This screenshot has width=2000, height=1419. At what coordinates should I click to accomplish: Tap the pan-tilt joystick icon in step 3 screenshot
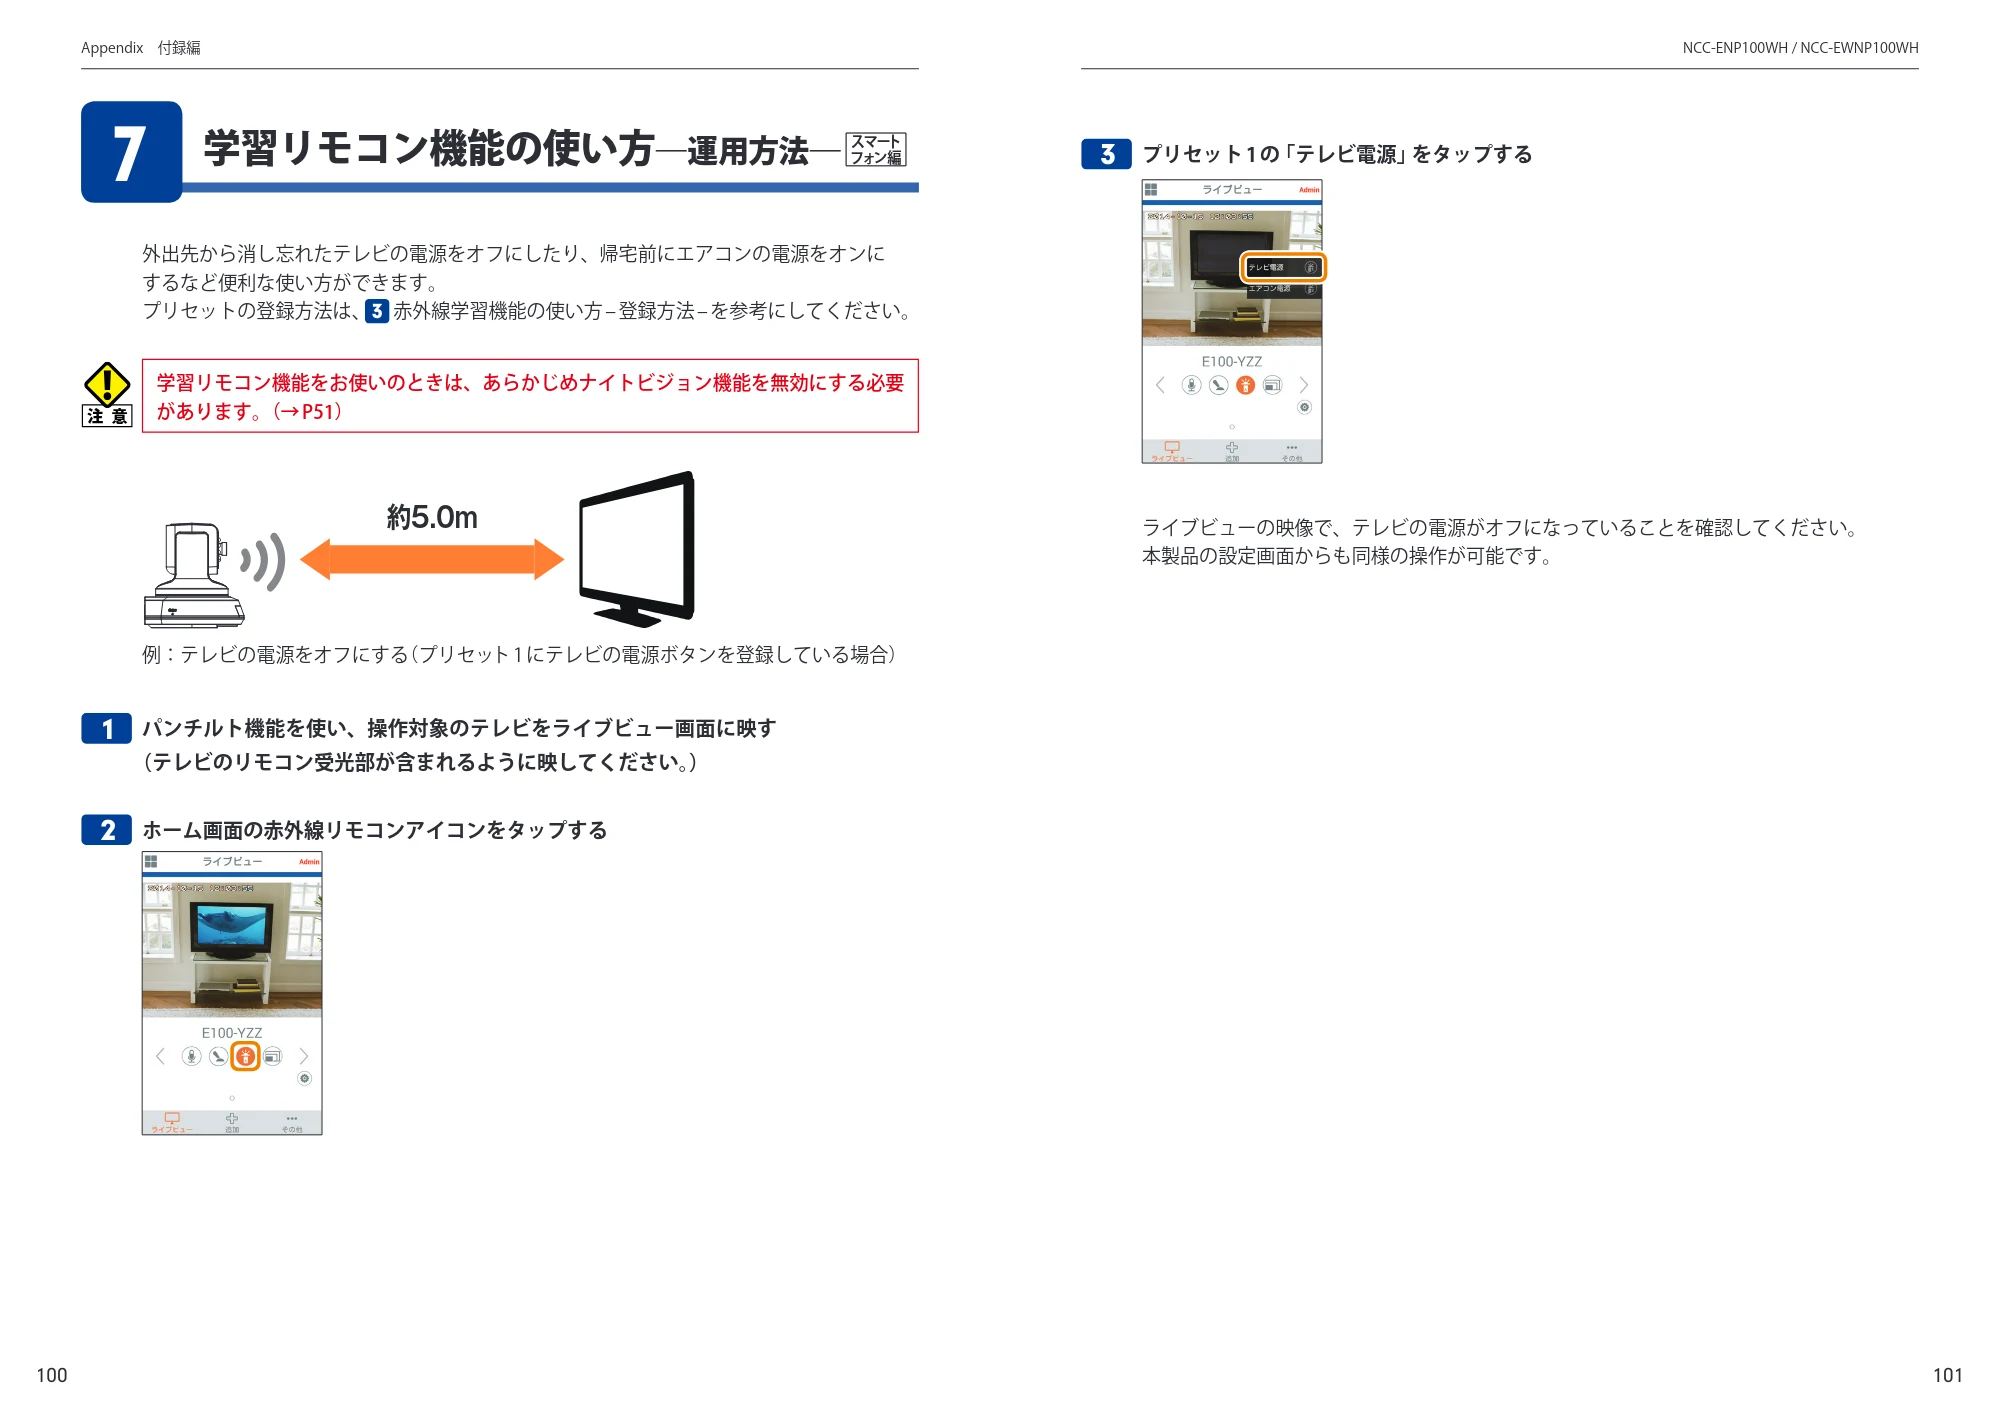pyautogui.click(x=1218, y=385)
